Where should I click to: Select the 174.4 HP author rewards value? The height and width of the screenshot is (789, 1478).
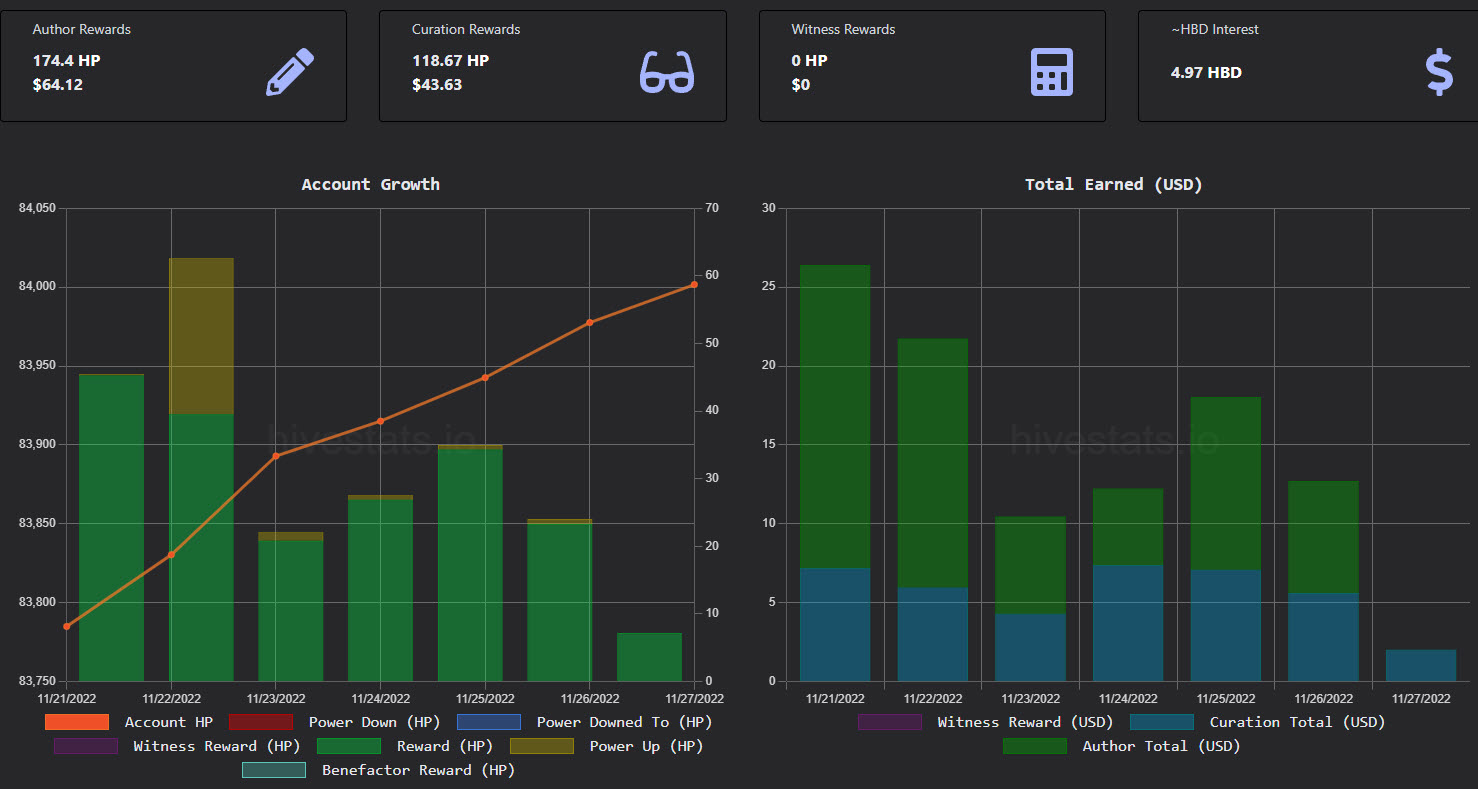pyautogui.click(x=67, y=60)
